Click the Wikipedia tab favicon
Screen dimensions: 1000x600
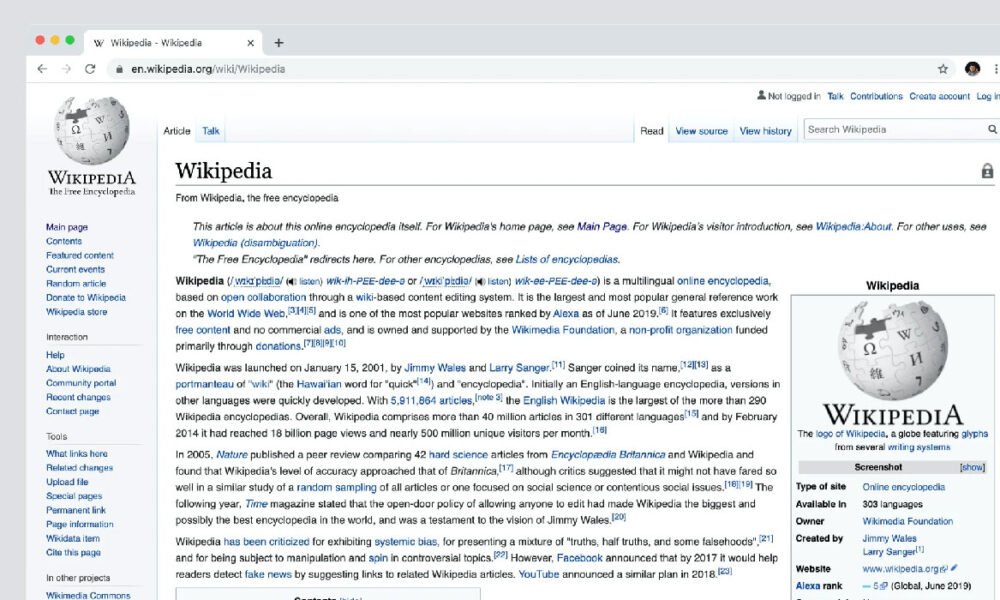99,43
